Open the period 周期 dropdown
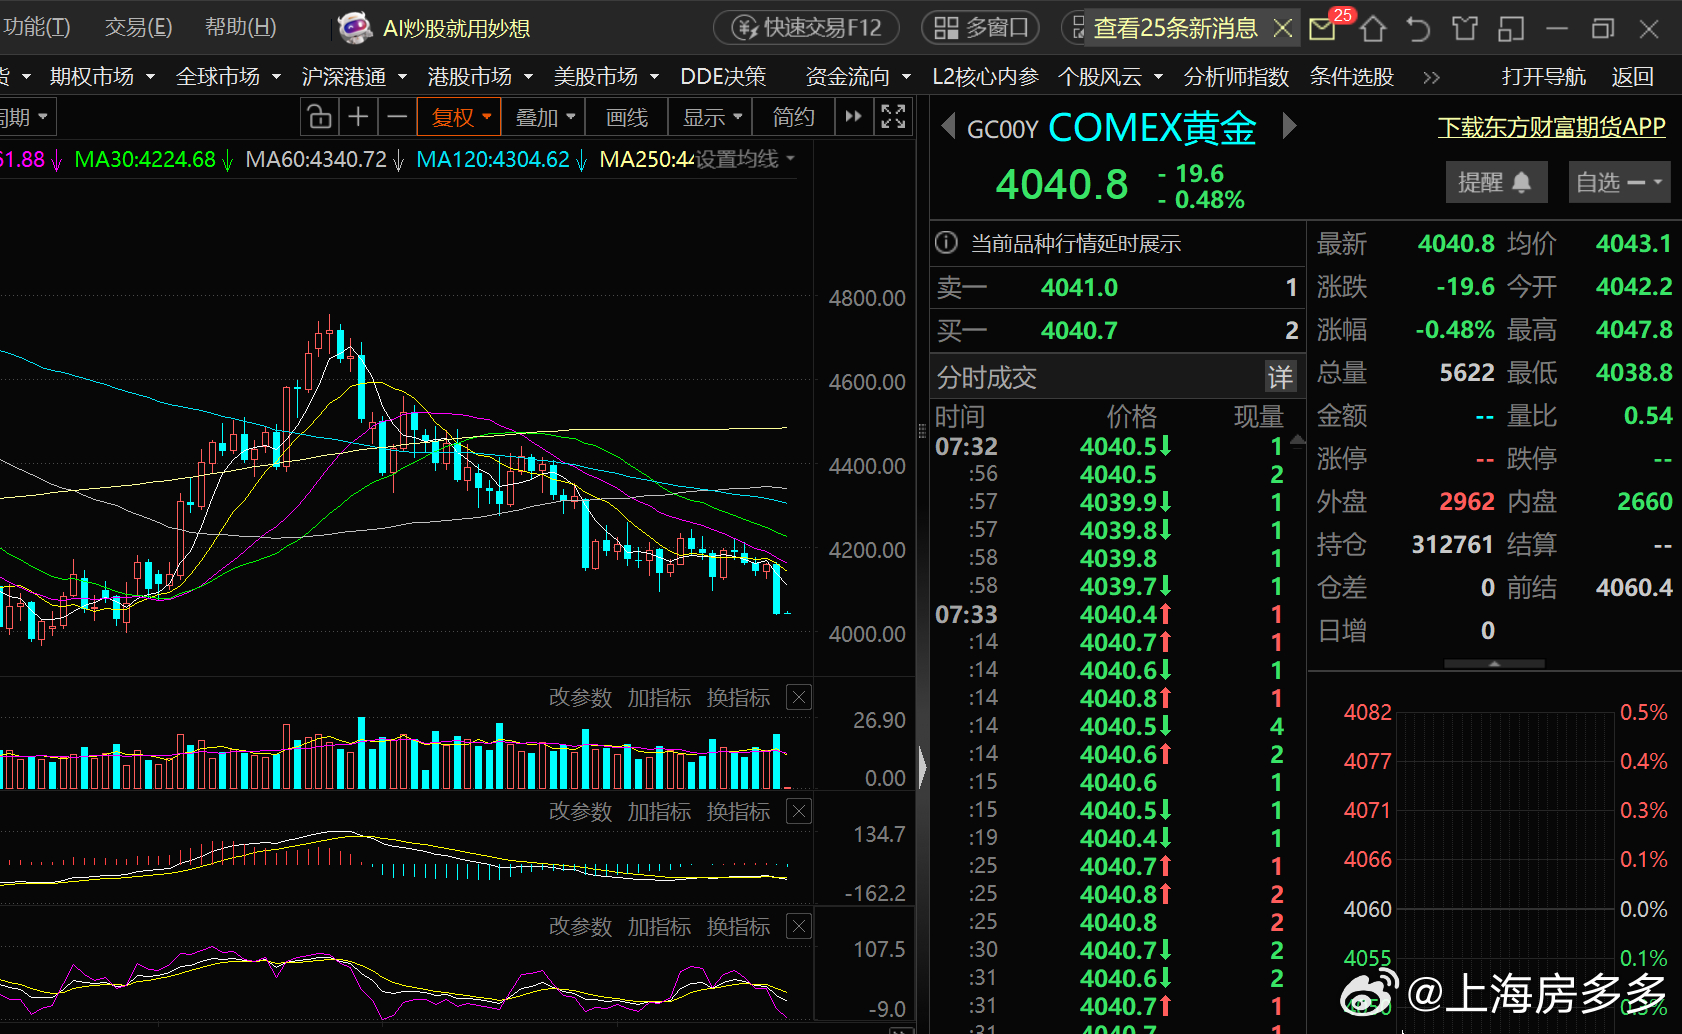 coord(27,117)
